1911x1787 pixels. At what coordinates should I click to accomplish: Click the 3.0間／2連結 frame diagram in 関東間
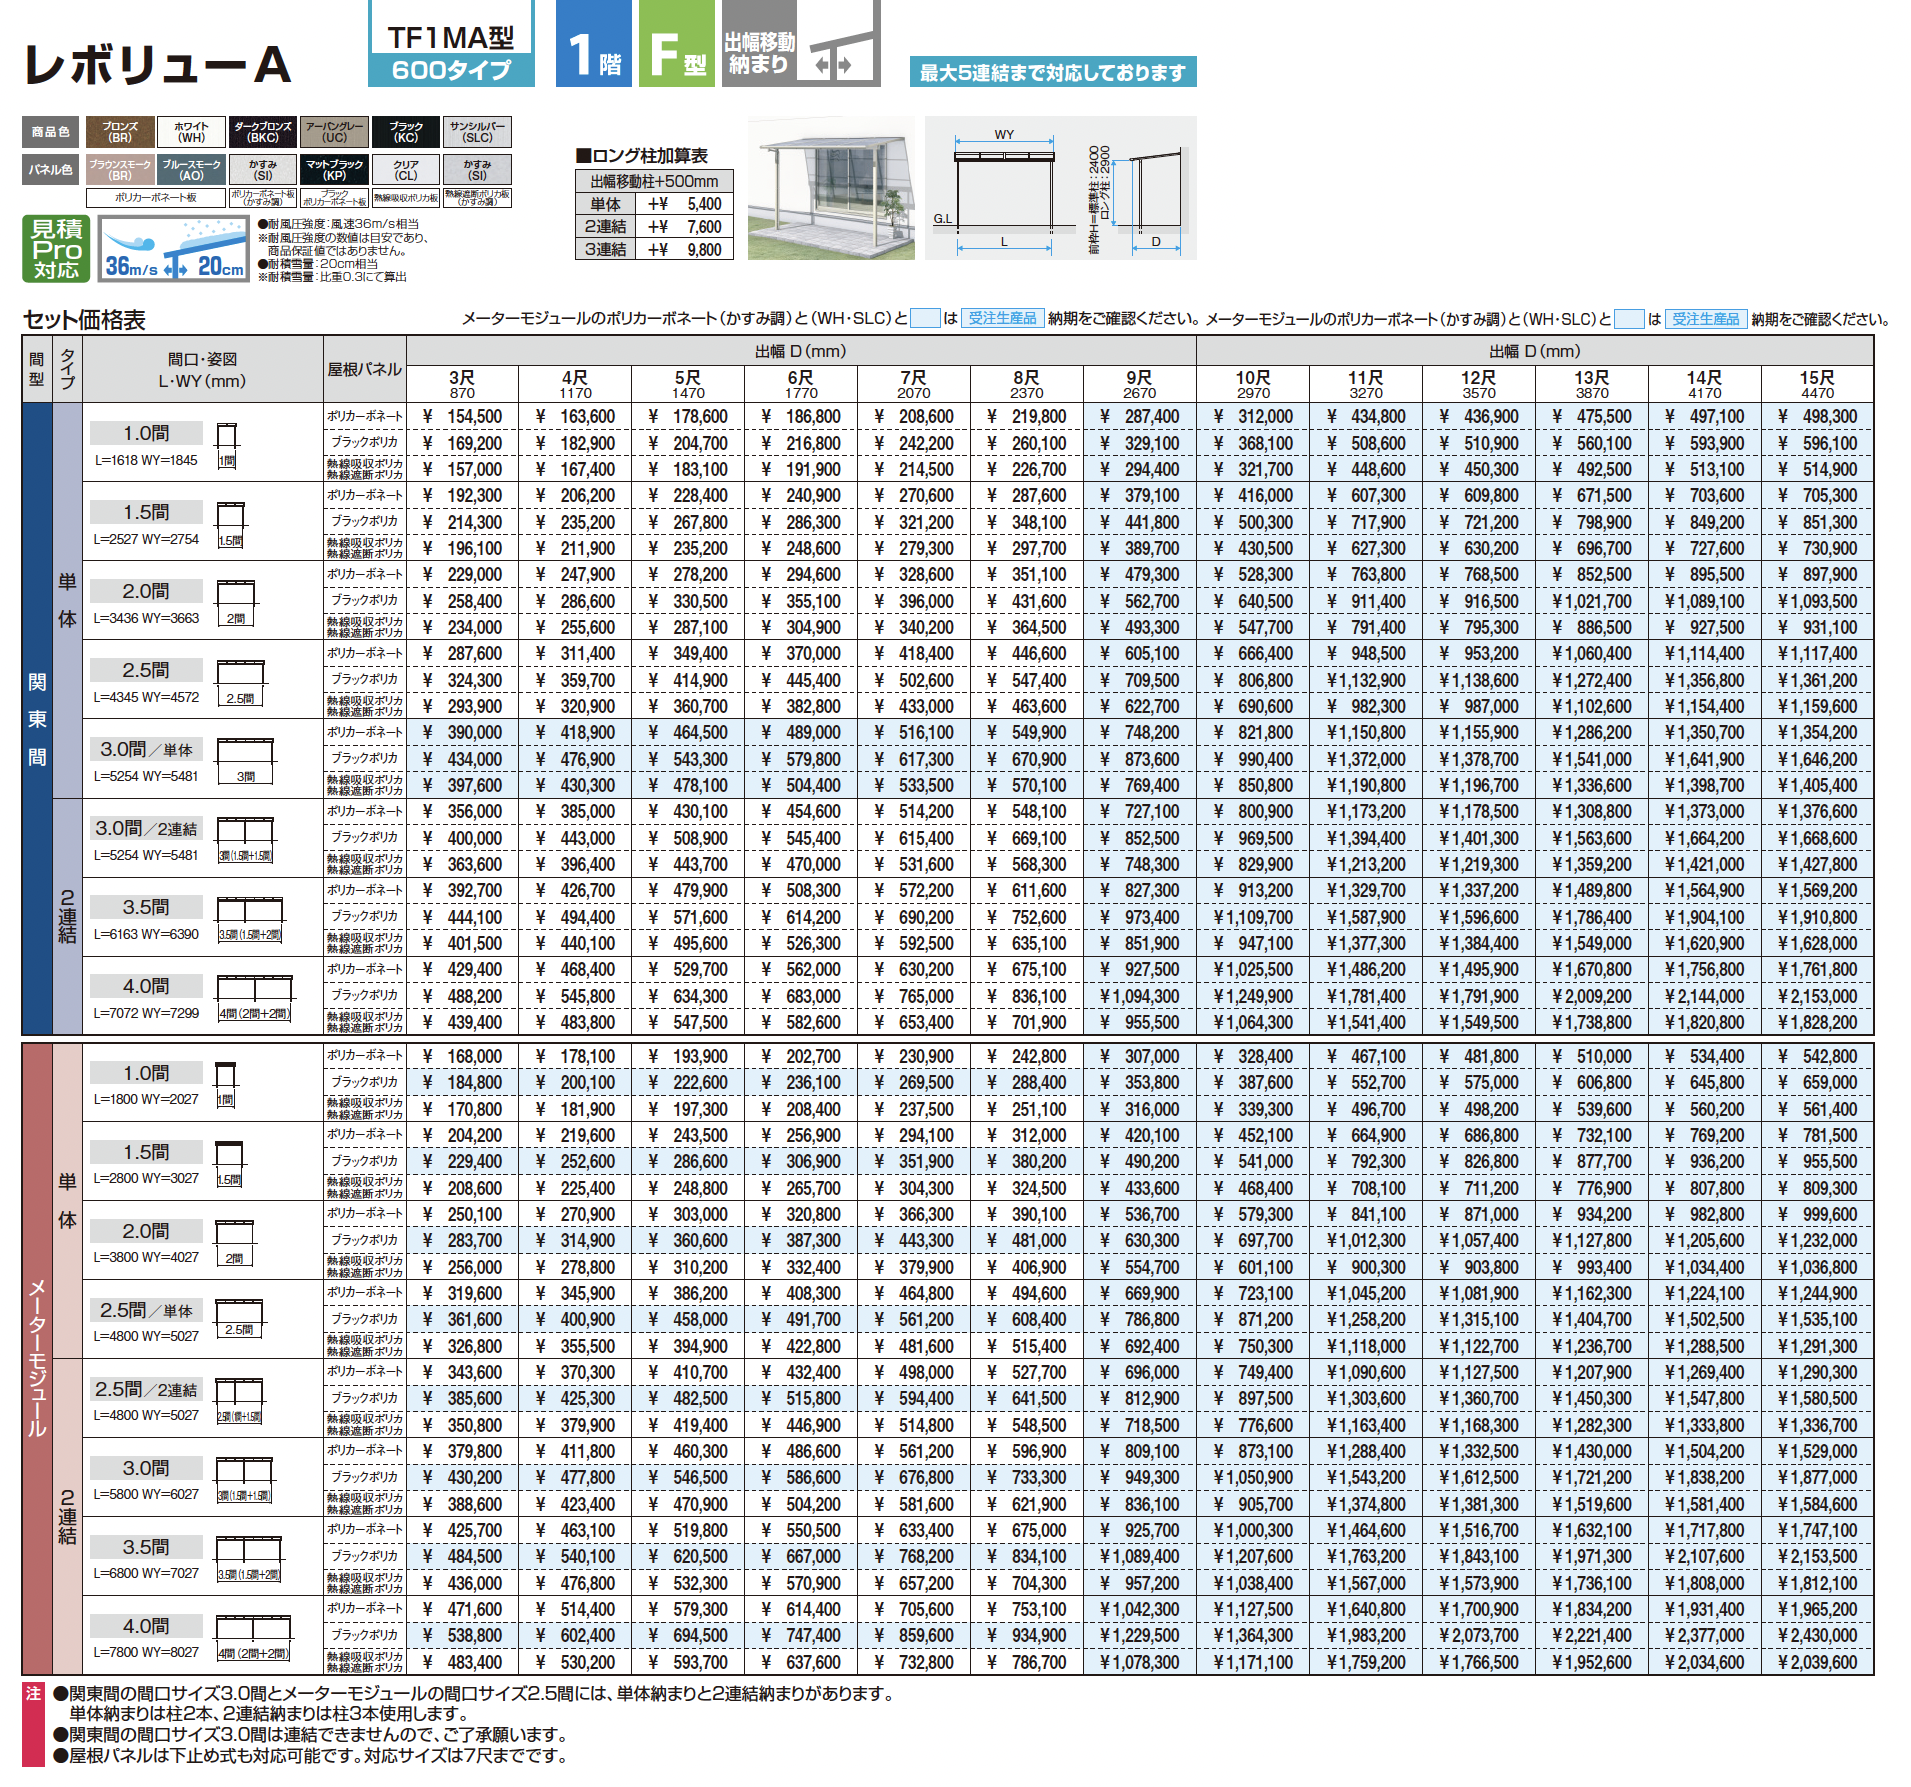click(245, 839)
